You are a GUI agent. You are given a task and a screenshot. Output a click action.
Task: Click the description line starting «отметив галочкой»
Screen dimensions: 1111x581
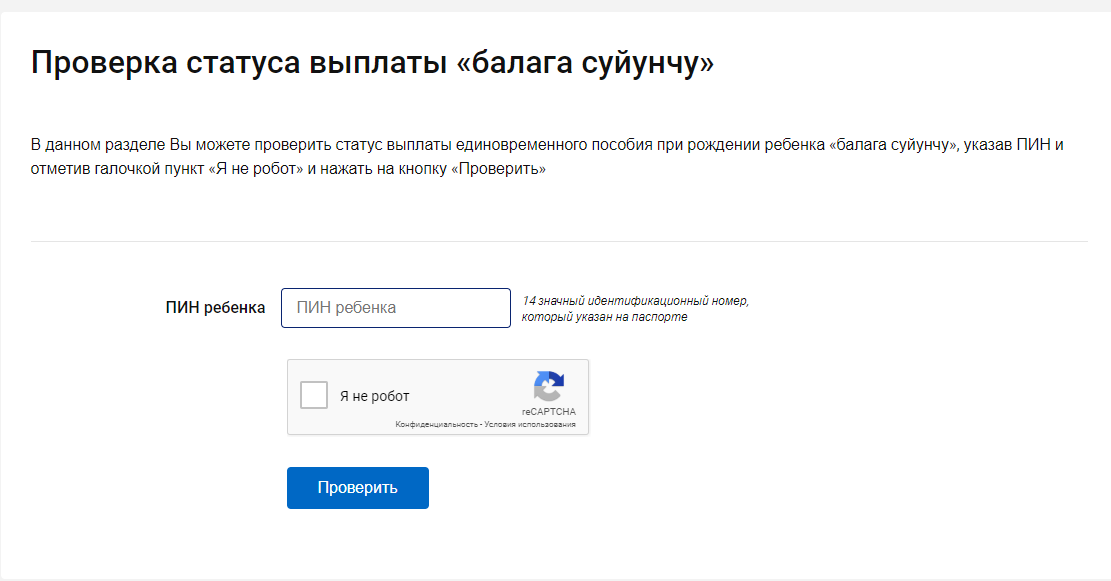[x=288, y=169]
